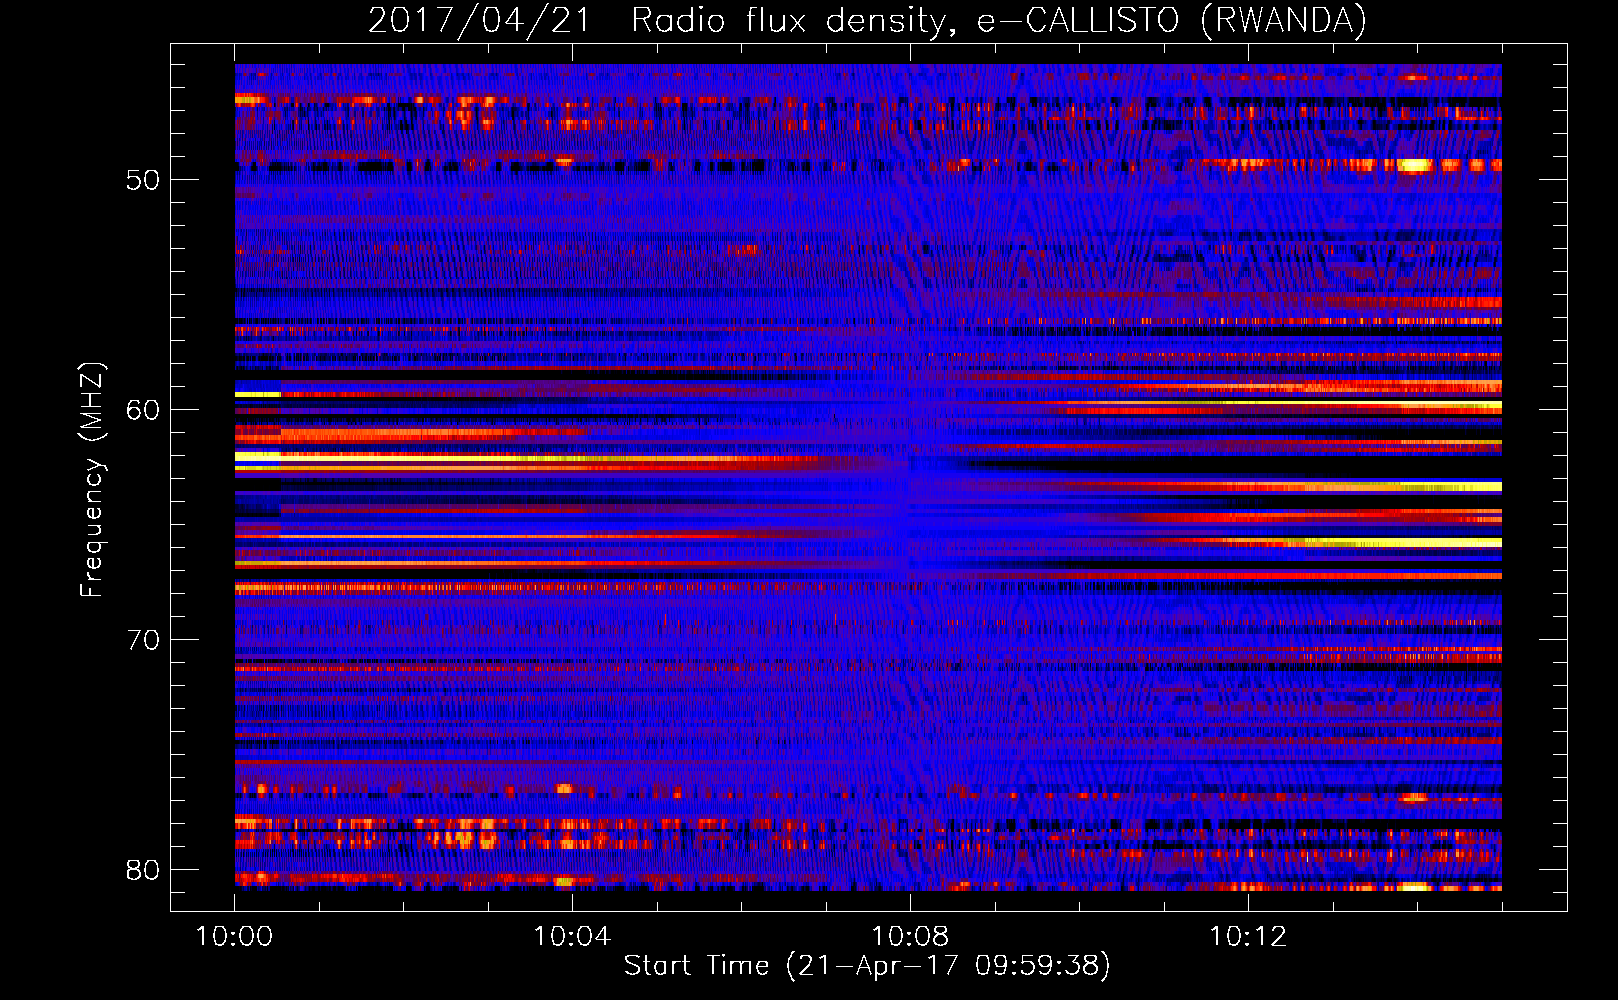Viewport: 1618px width, 1000px height.
Task: Click the 'Frequency (MHZ)' axis label
Action: coord(92,480)
